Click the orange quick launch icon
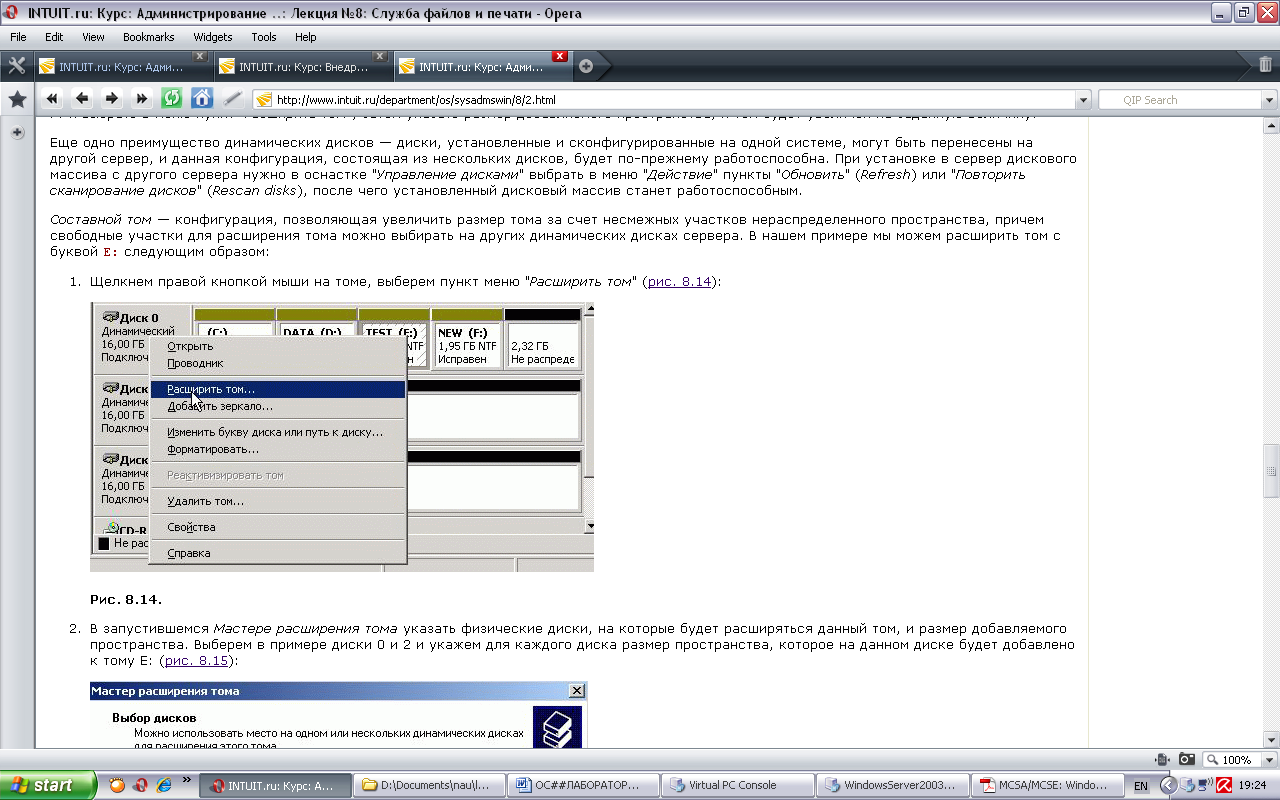Viewport: 1280px width, 800px height. 118,785
